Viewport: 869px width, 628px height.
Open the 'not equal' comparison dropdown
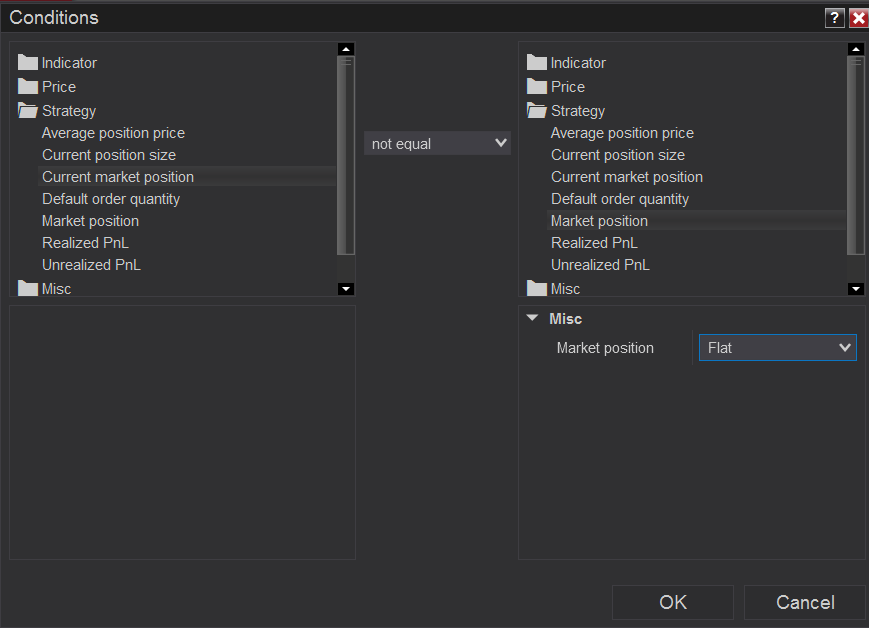click(x=437, y=144)
